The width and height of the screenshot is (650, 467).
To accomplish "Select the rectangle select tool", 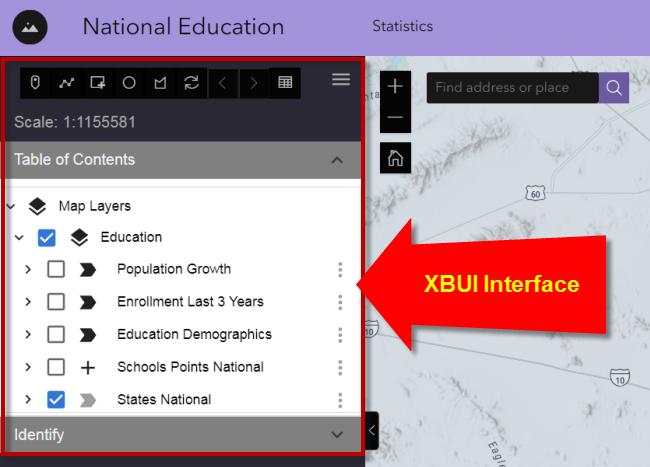I will pyautogui.click(x=98, y=83).
